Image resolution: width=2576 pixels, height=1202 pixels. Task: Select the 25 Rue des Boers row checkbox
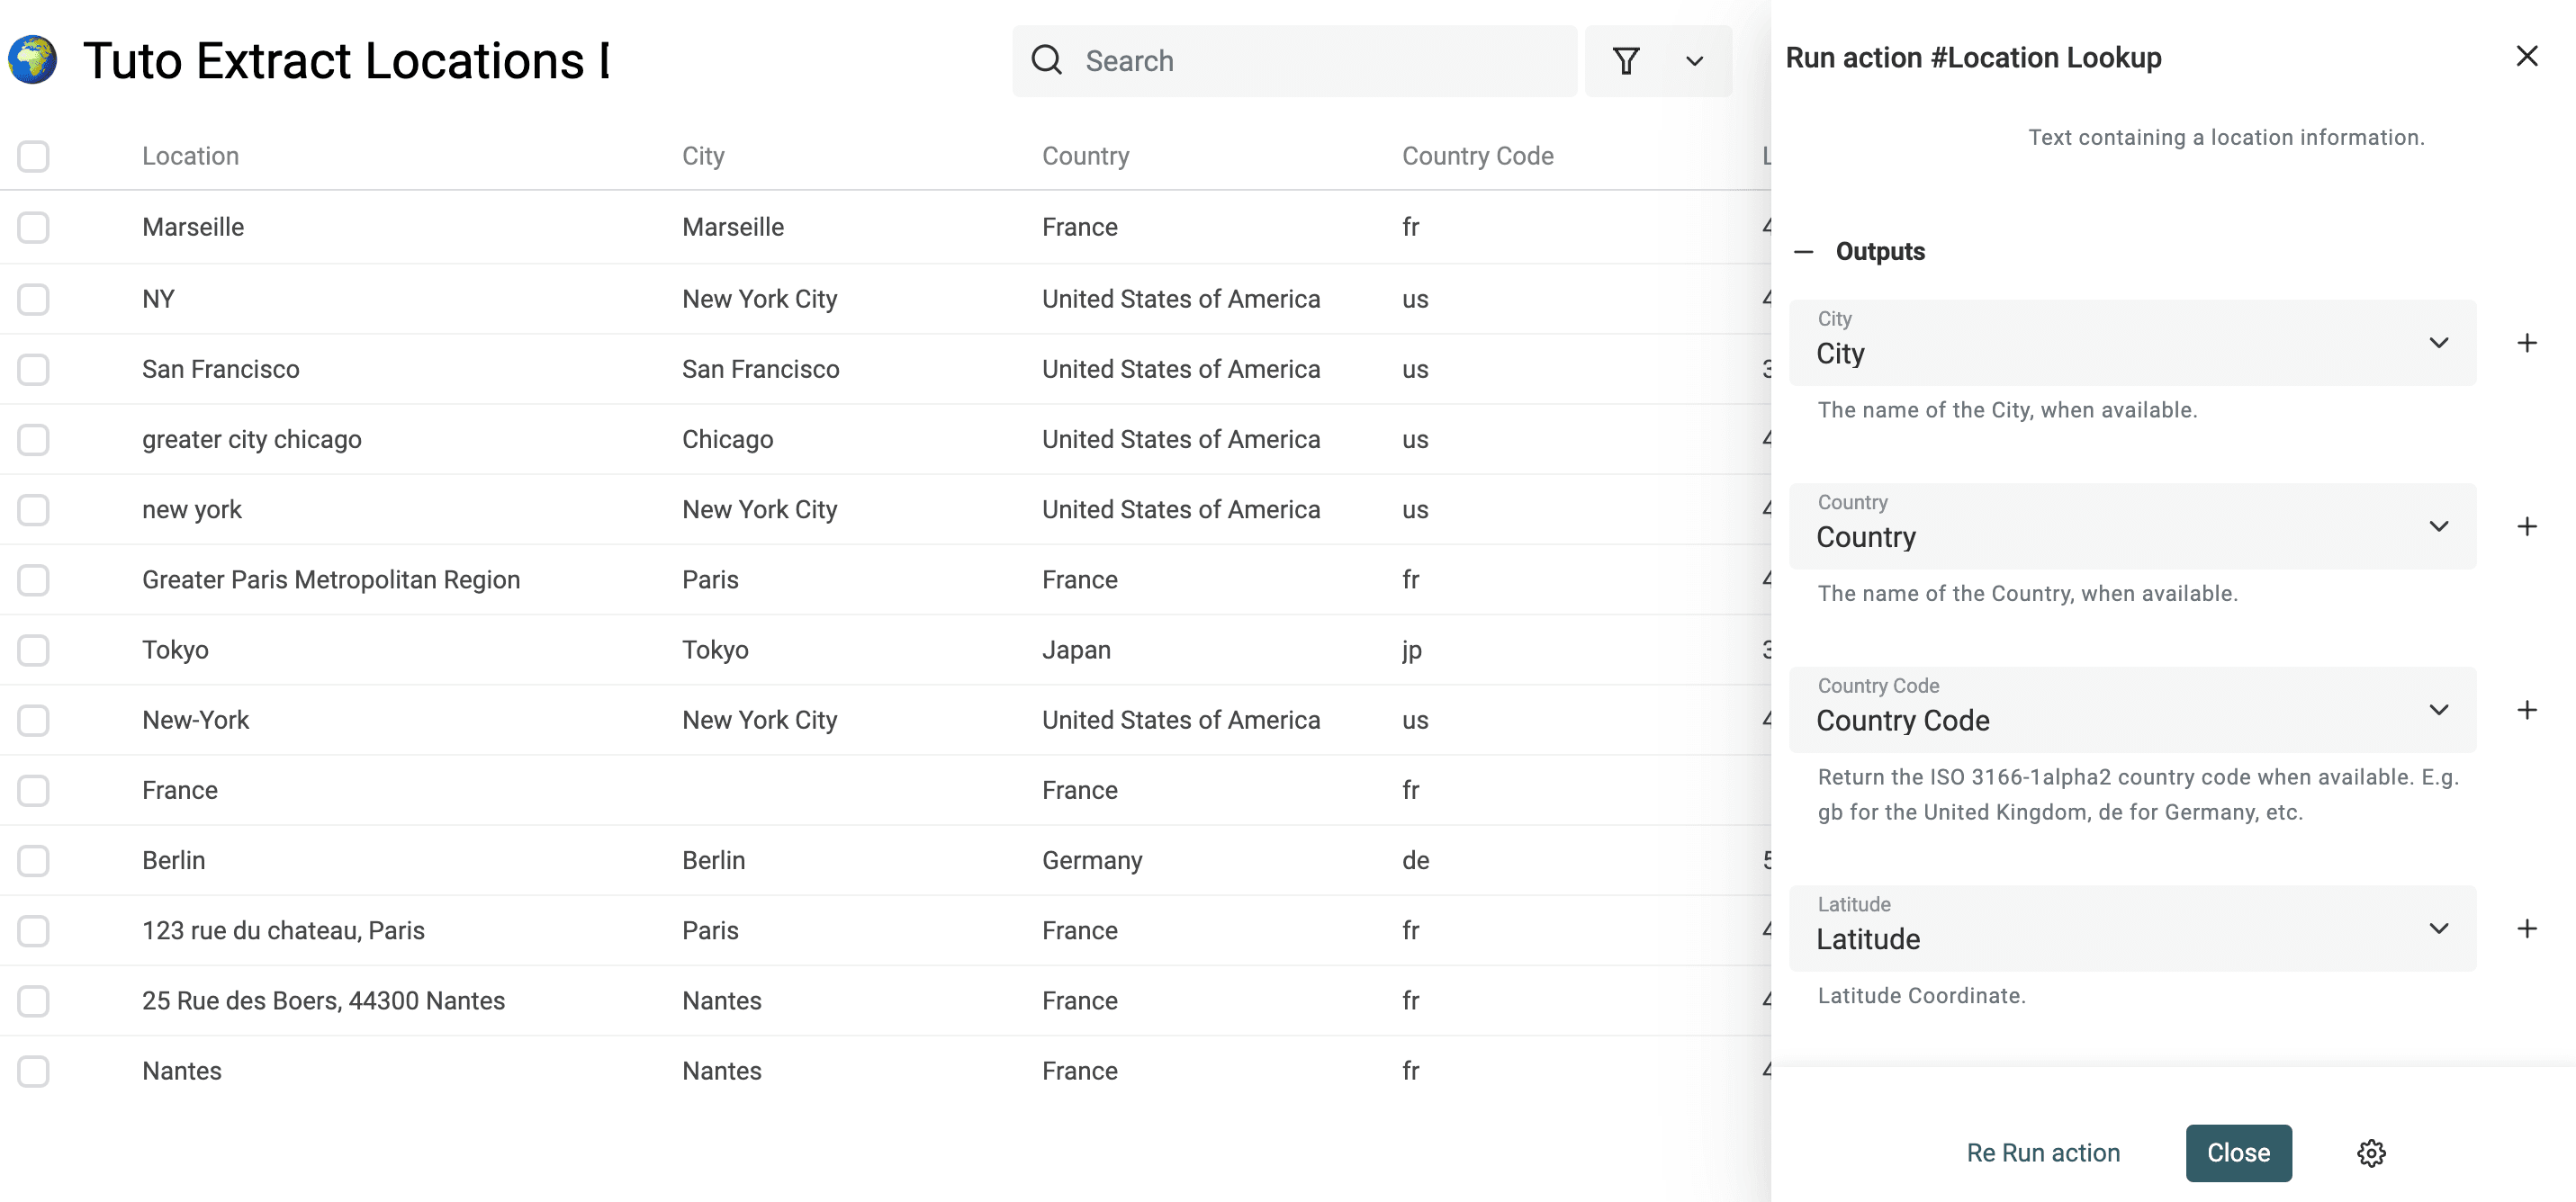tap(33, 1001)
